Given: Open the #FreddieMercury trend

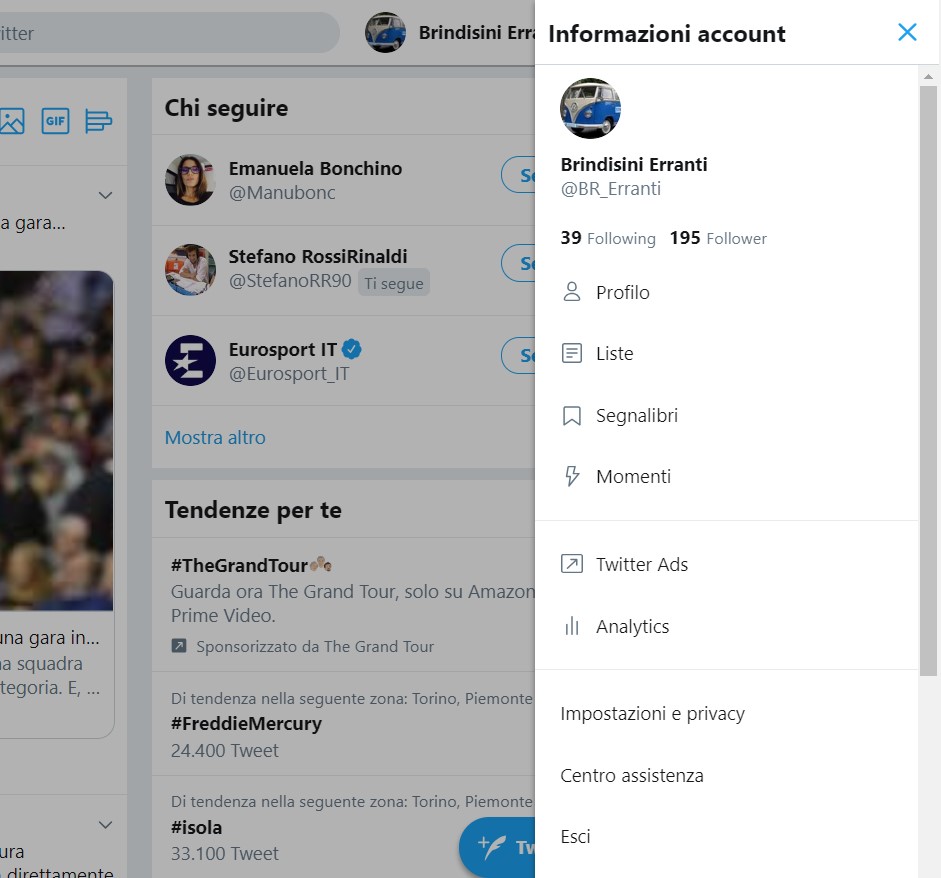Looking at the screenshot, I should tap(246, 723).
